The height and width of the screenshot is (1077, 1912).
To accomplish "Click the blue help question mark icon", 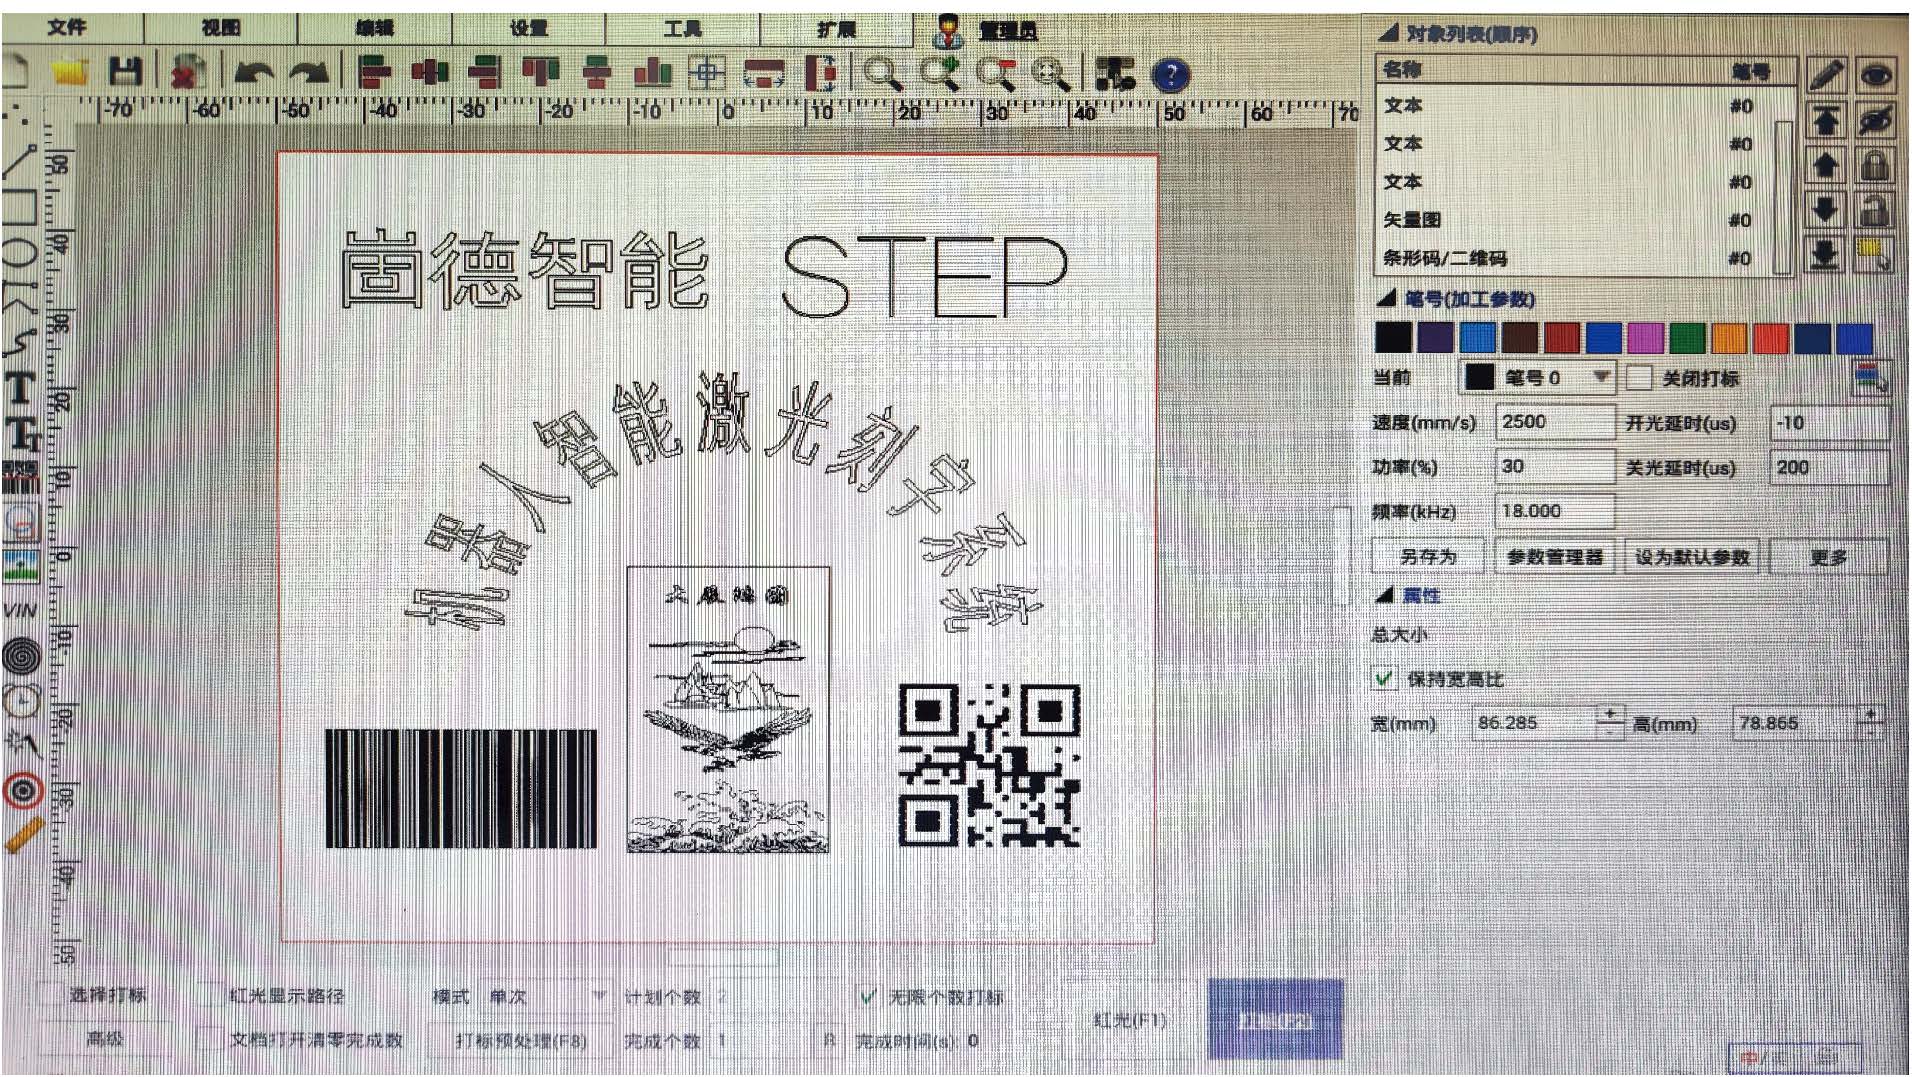I will (1170, 74).
